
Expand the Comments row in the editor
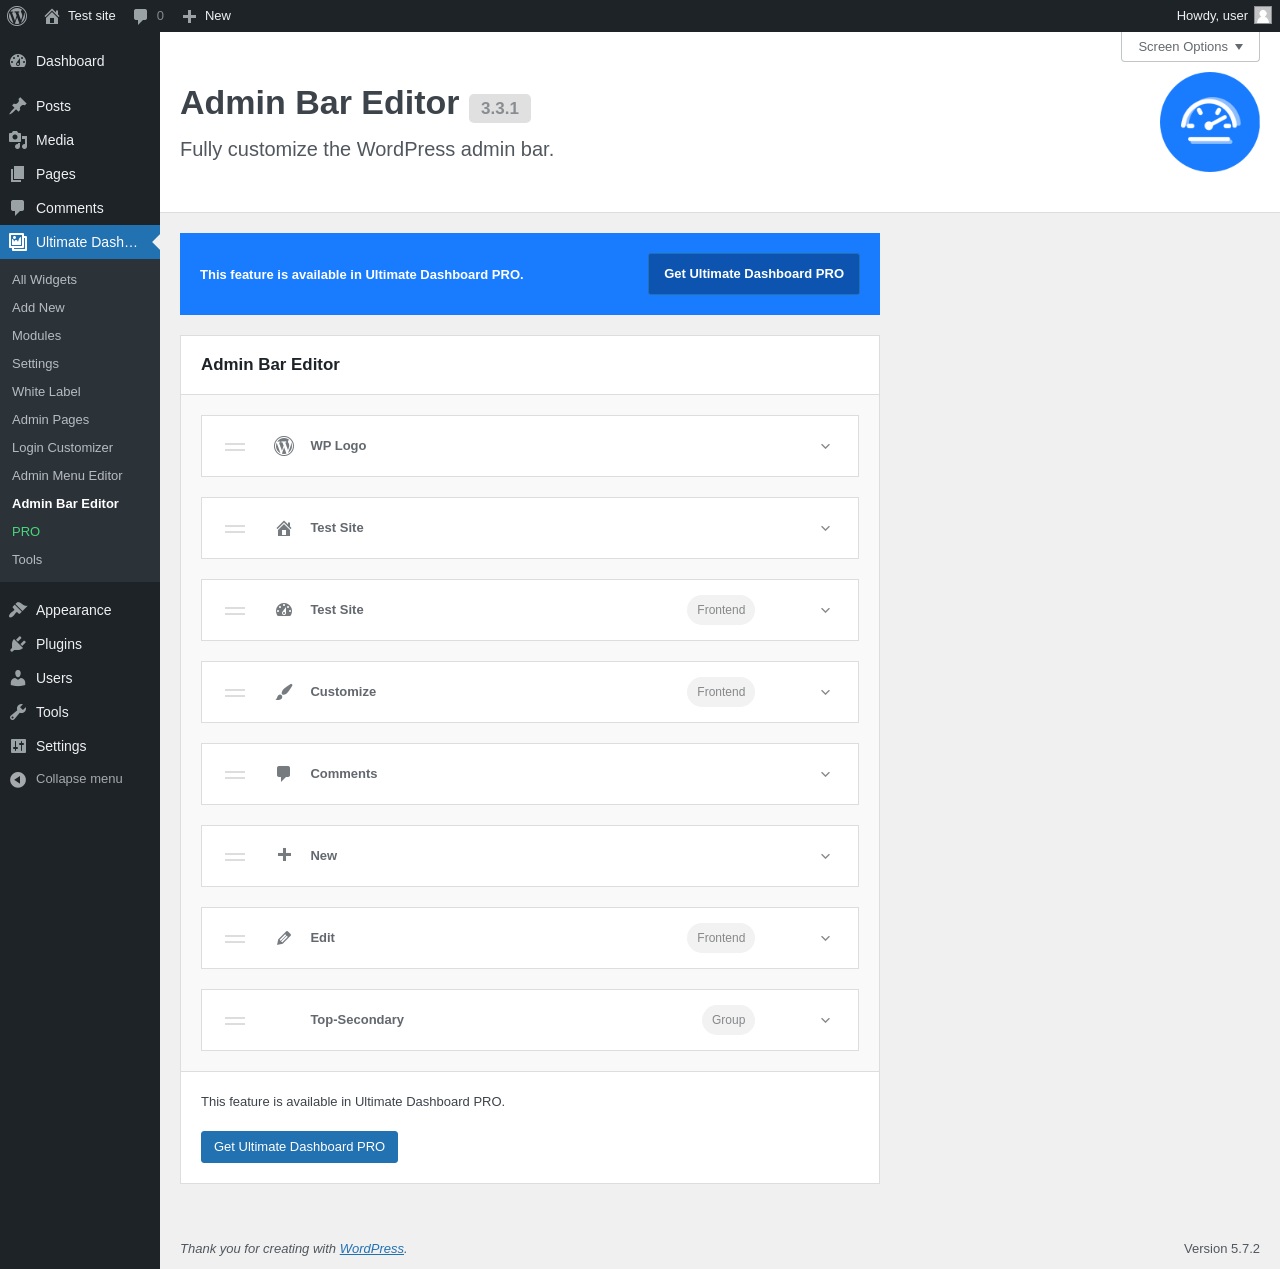[826, 774]
